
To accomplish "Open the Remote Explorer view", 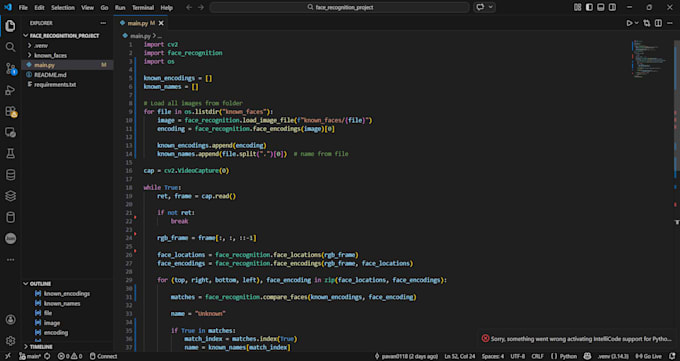I will pyautogui.click(x=10, y=132).
